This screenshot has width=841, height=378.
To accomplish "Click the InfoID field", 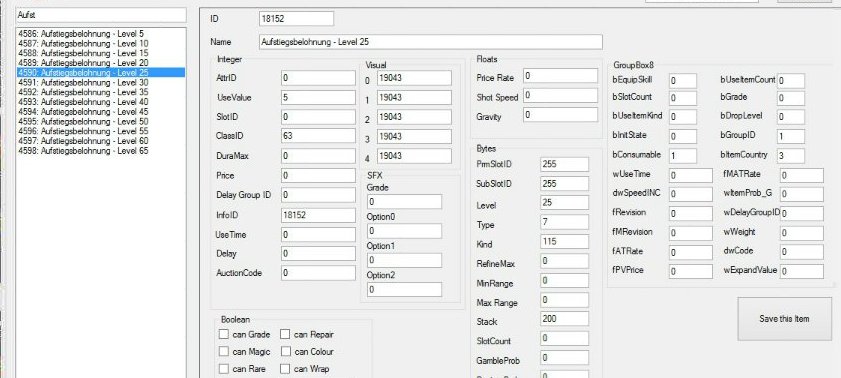I will (318, 215).
